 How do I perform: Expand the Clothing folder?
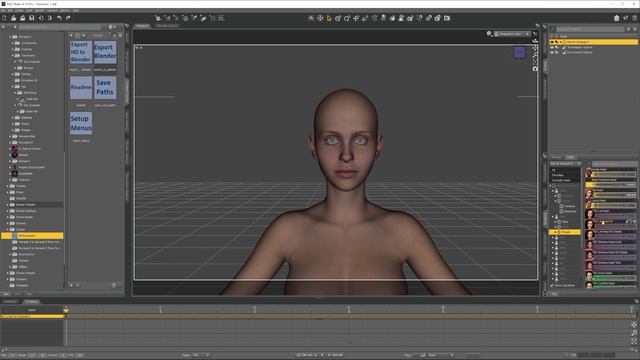(x=13, y=74)
